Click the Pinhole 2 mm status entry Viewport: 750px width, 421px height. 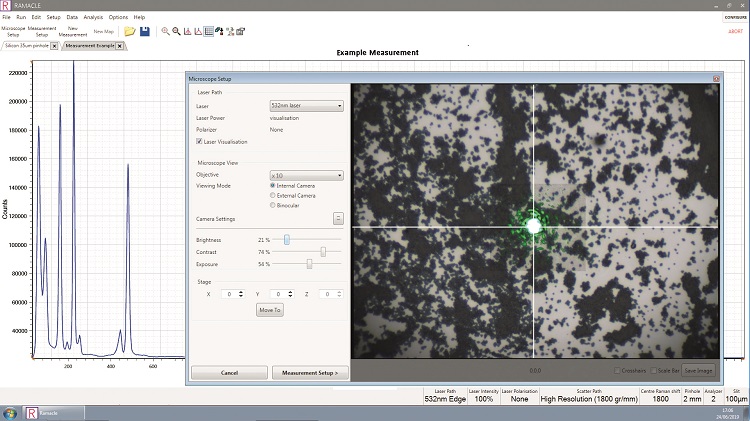click(692, 396)
